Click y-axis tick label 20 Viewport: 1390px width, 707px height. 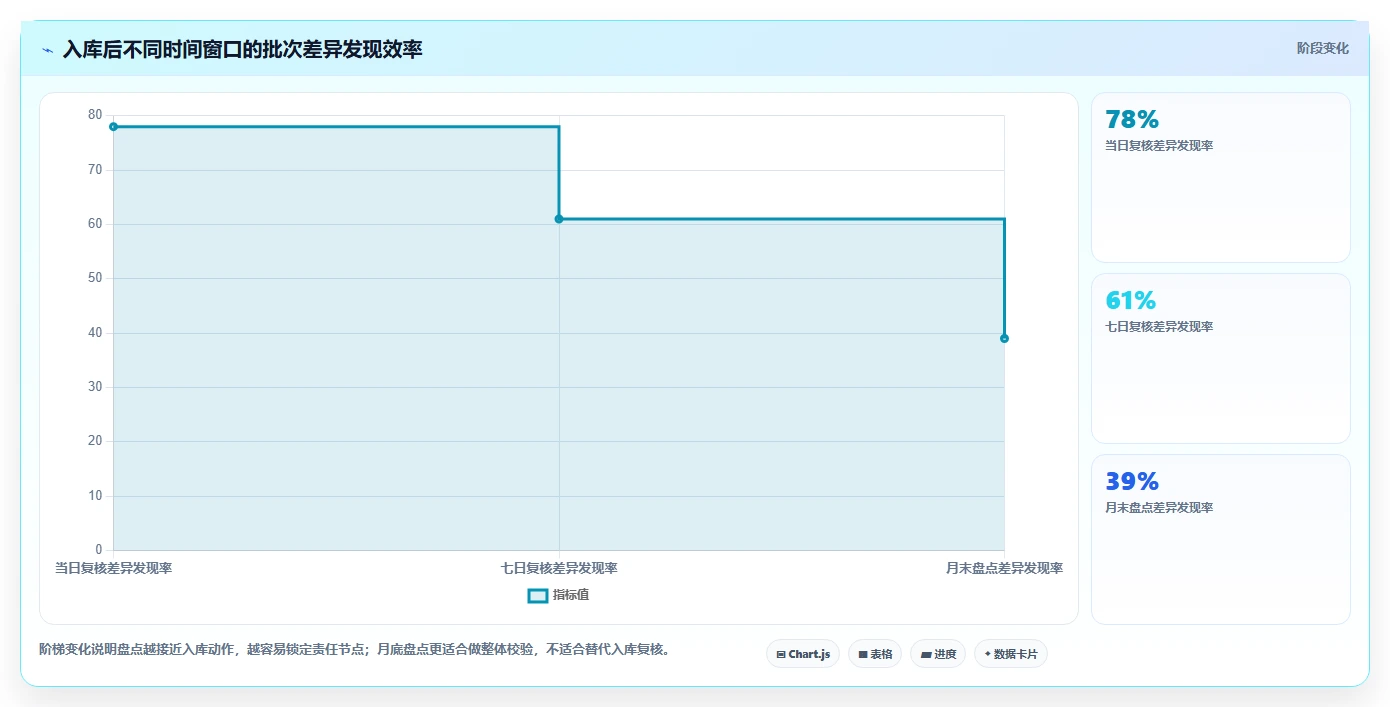point(95,441)
